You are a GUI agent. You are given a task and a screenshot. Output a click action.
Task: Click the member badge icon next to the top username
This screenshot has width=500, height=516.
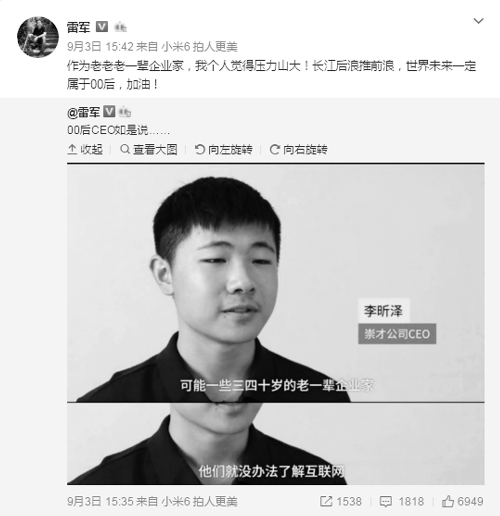pyautogui.click(x=120, y=27)
